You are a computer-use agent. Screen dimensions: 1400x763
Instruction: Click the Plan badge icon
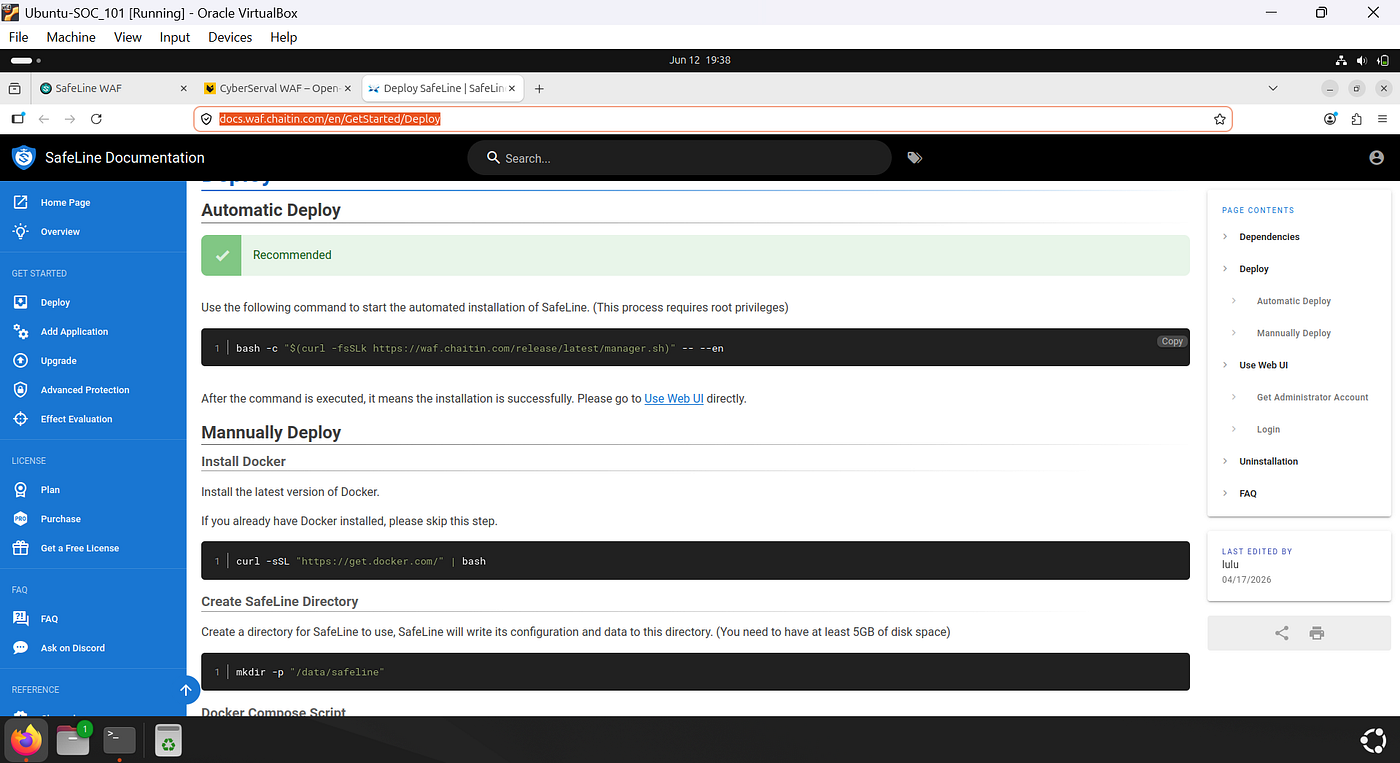point(20,489)
